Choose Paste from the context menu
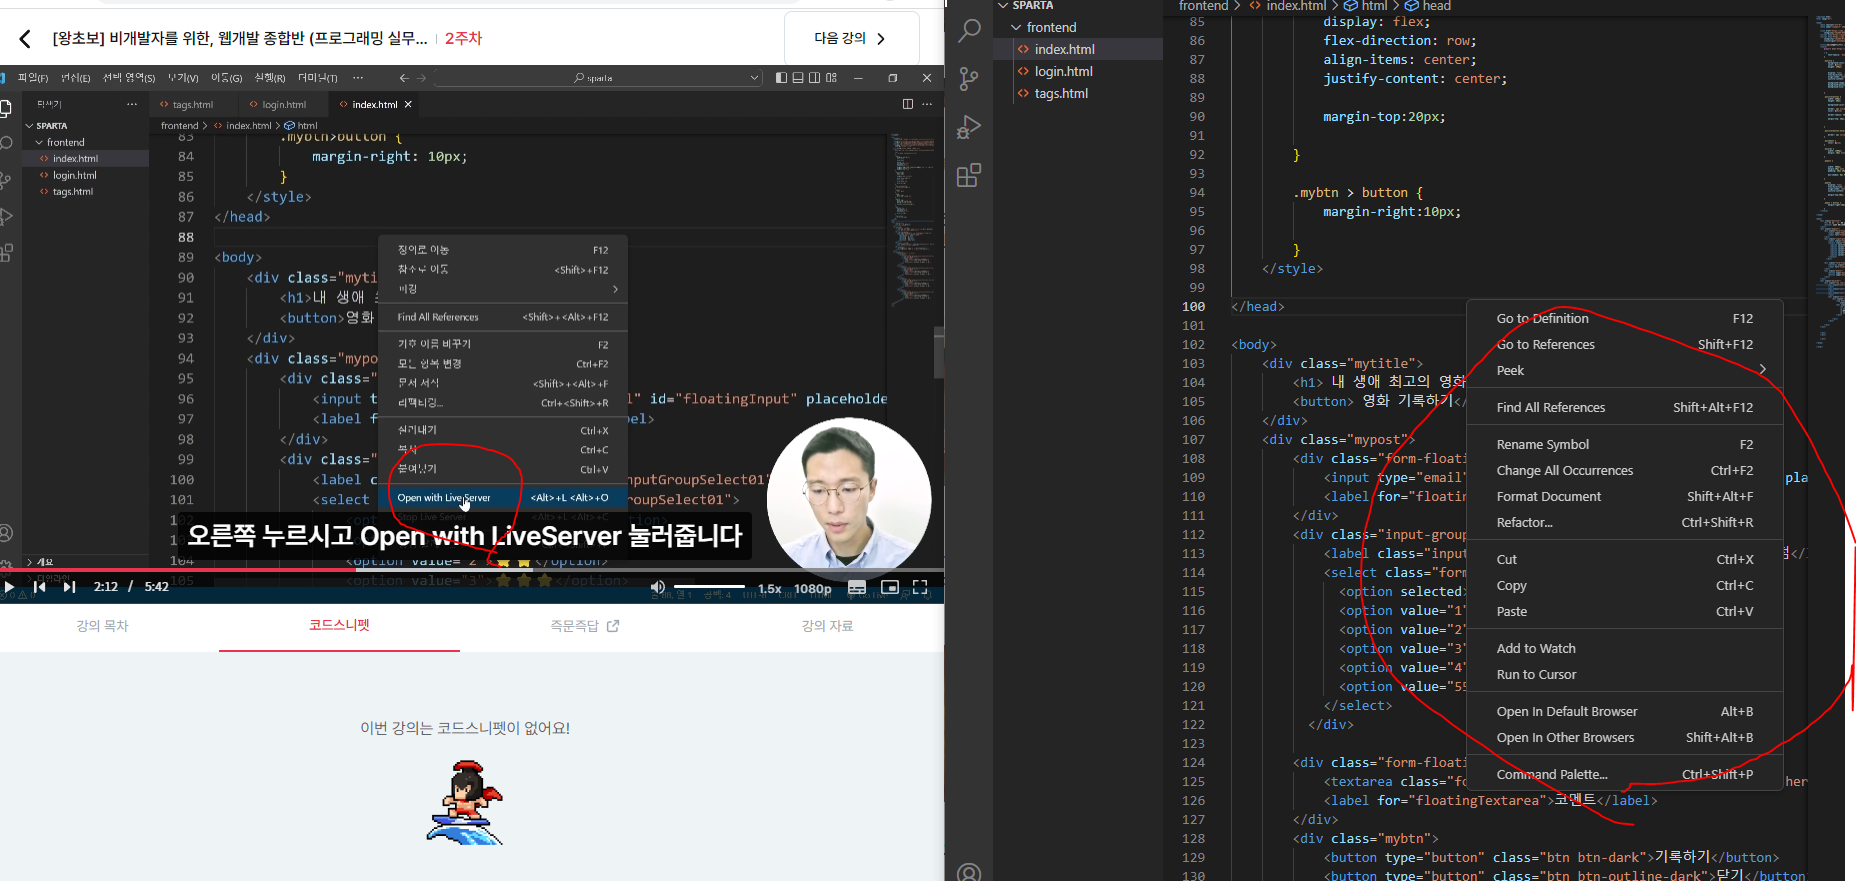The image size is (1856, 881). (x=1624, y=612)
